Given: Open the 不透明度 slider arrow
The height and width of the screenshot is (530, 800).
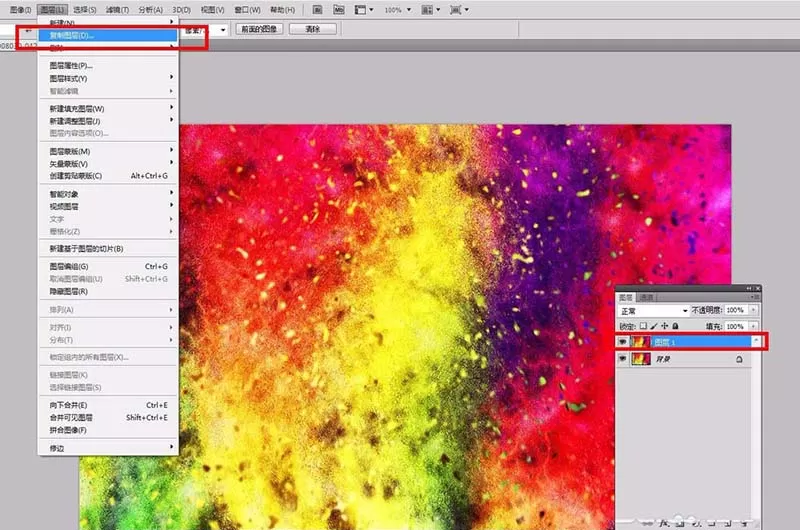Looking at the screenshot, I should point(754,310).
